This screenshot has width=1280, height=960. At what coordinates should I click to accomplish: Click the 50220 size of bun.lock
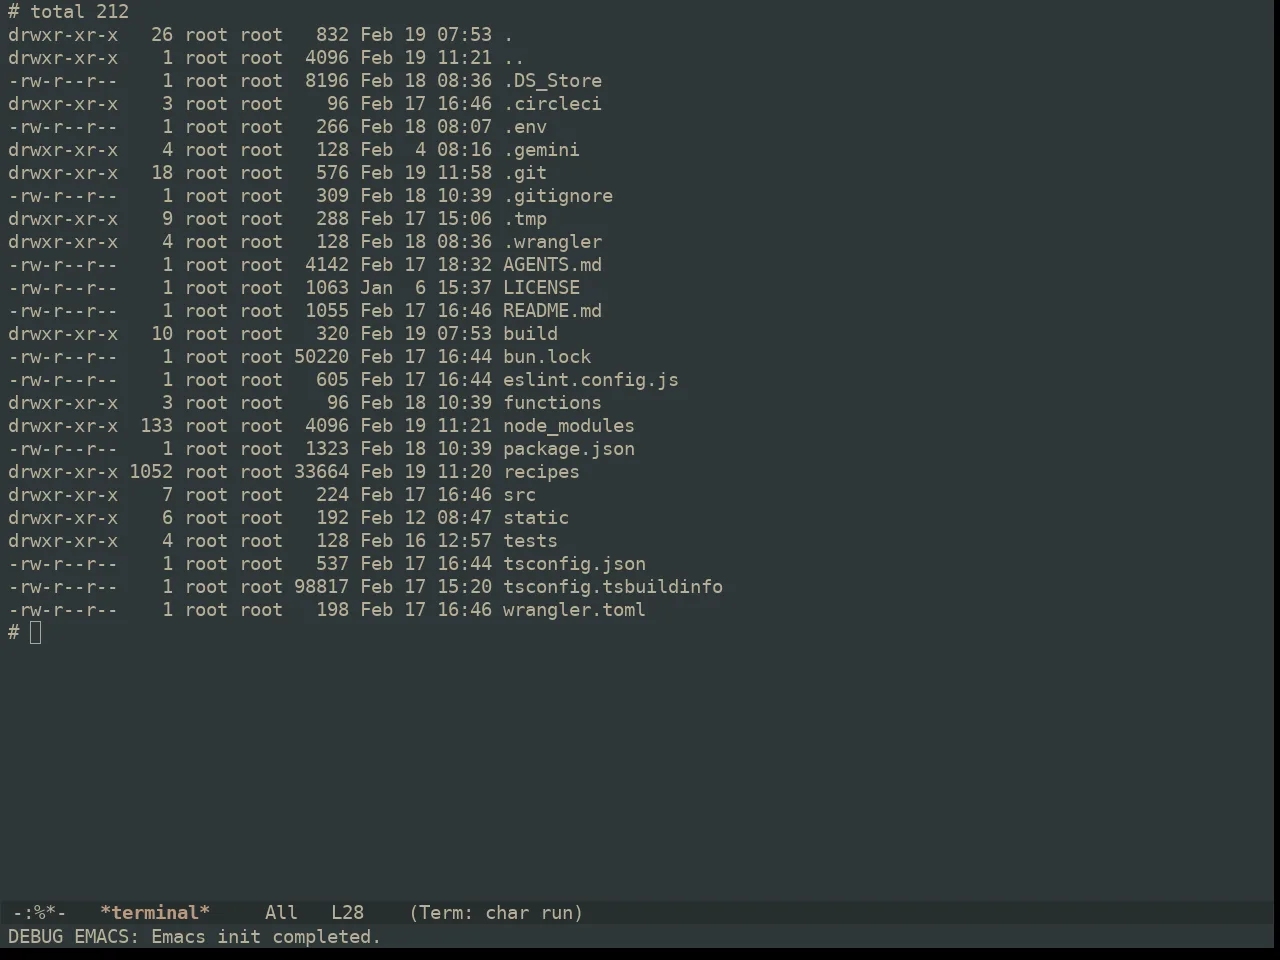[321, 357]
